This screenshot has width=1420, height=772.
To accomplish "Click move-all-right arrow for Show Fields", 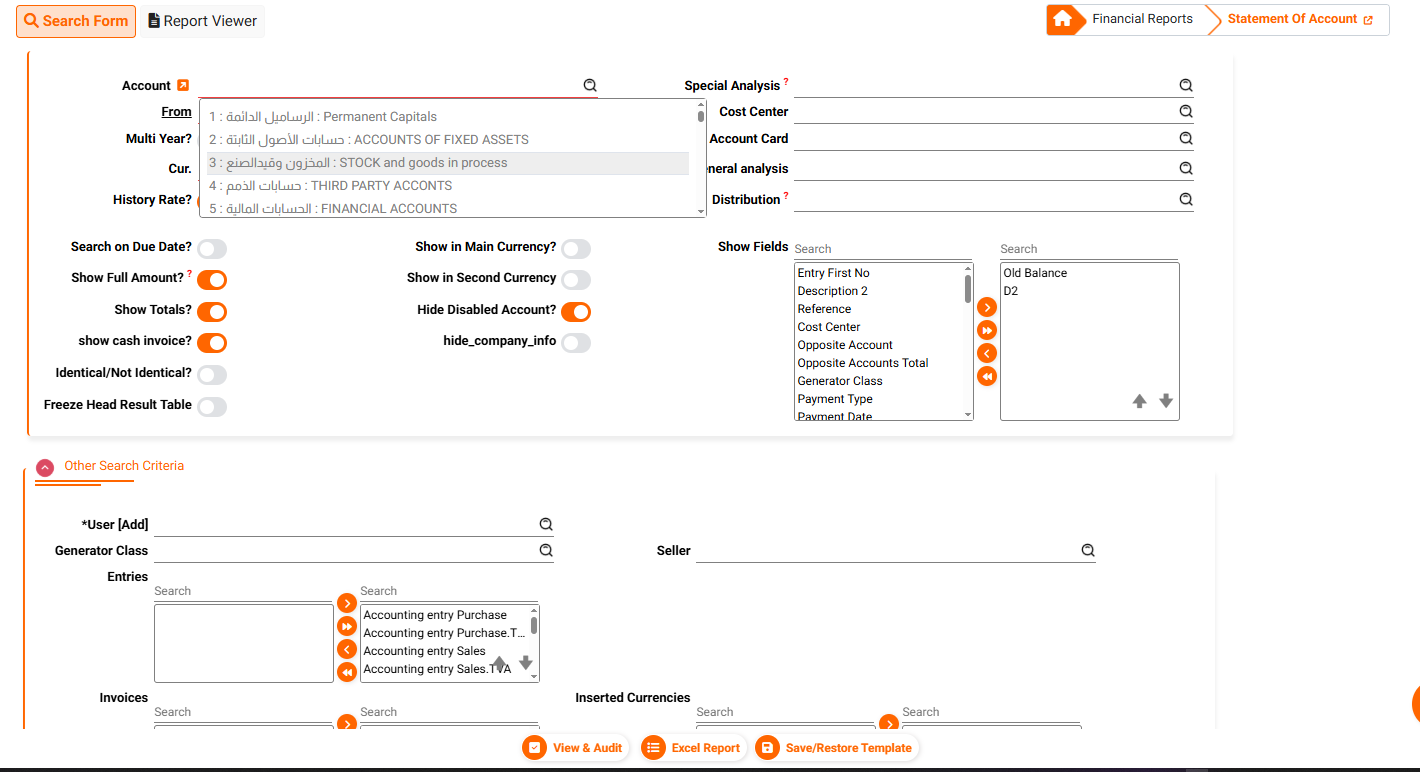I will [x=987, y=330].
